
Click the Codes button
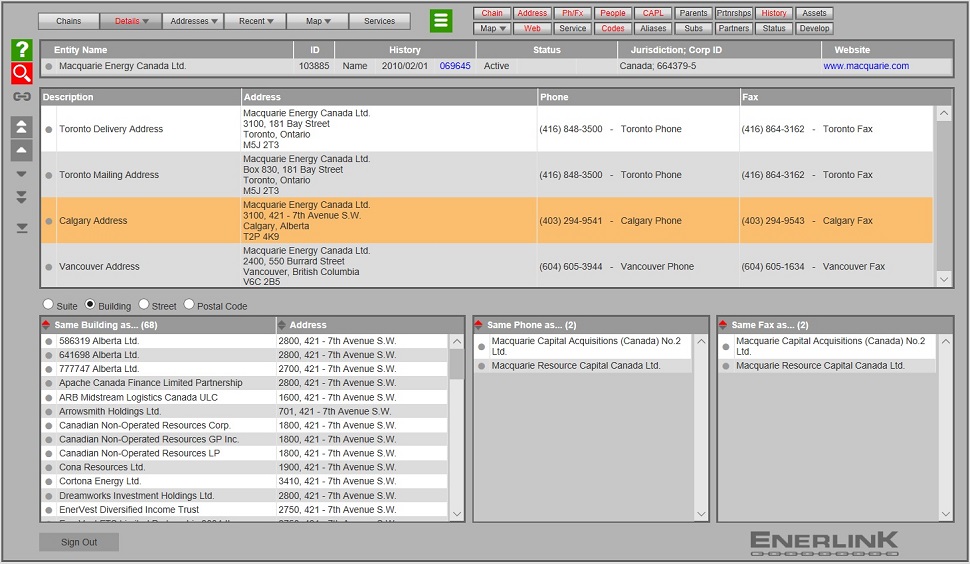coord(612,28)
